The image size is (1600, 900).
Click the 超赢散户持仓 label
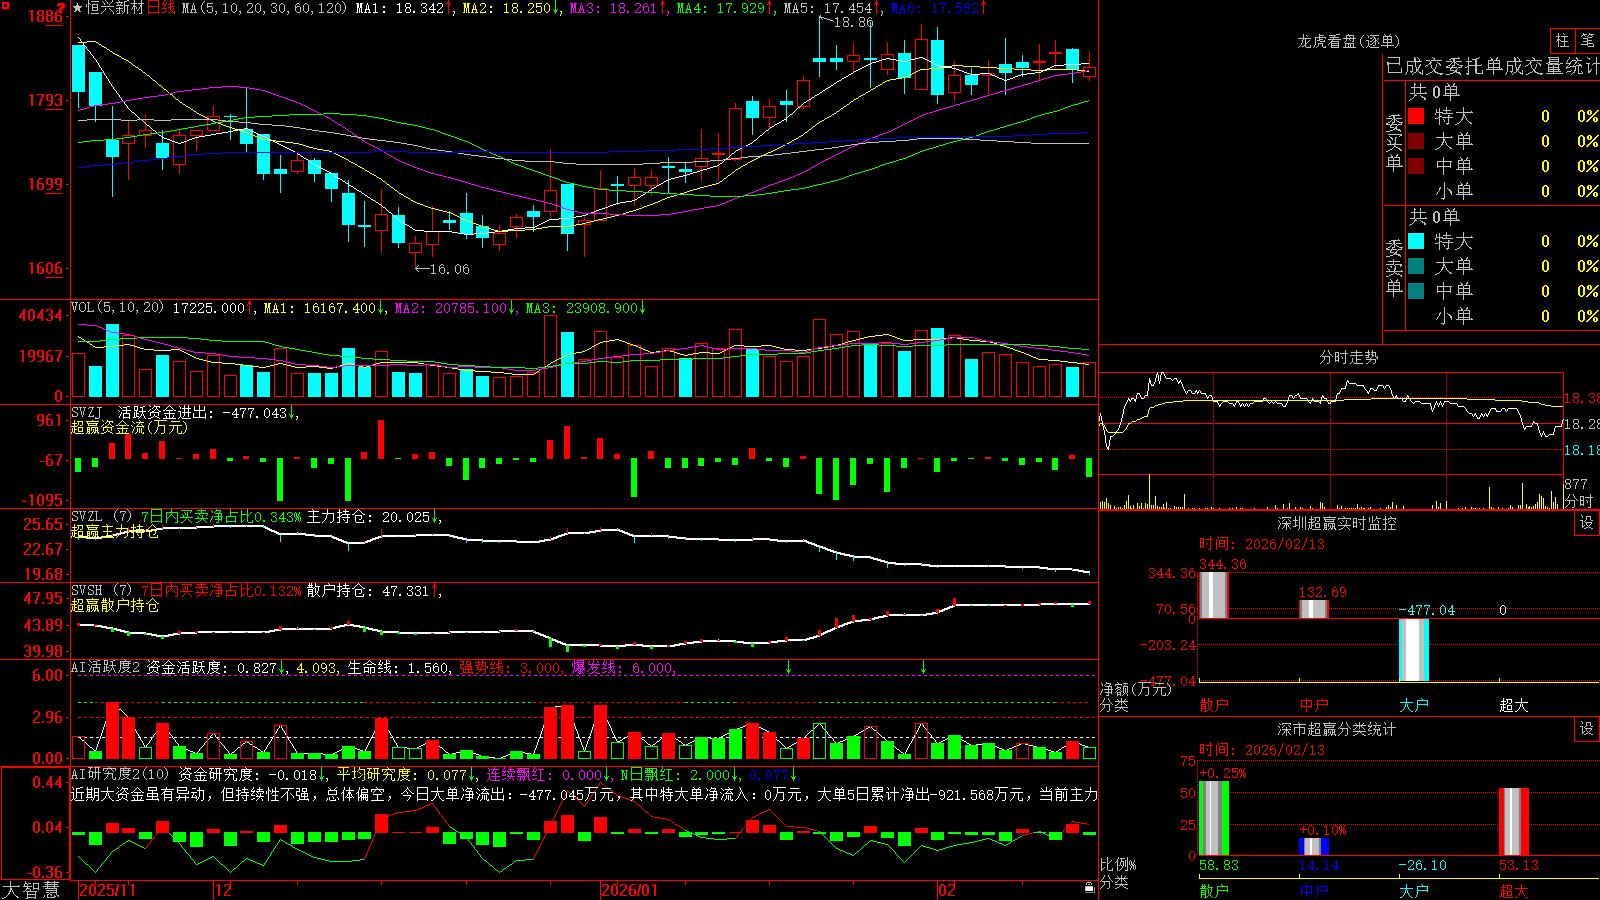tap(115, 605)
